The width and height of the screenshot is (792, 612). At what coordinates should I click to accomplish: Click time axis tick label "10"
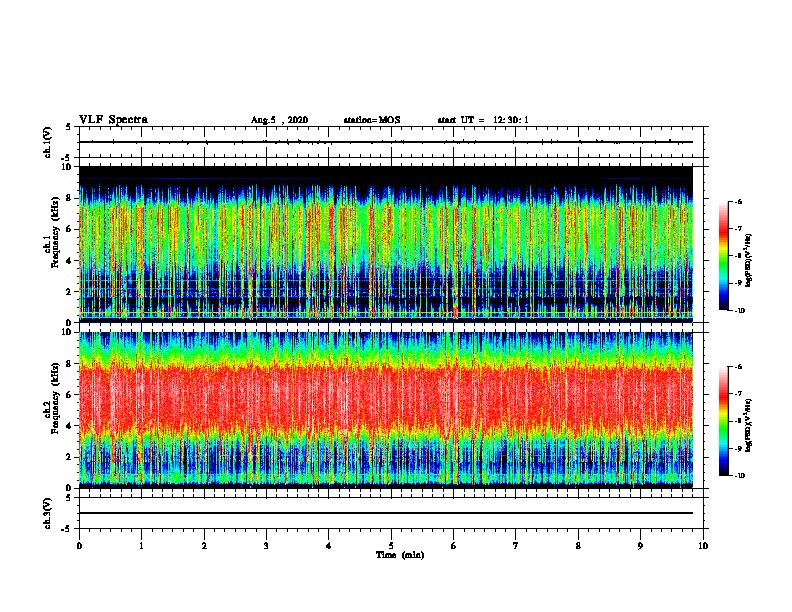pos(703,546)
